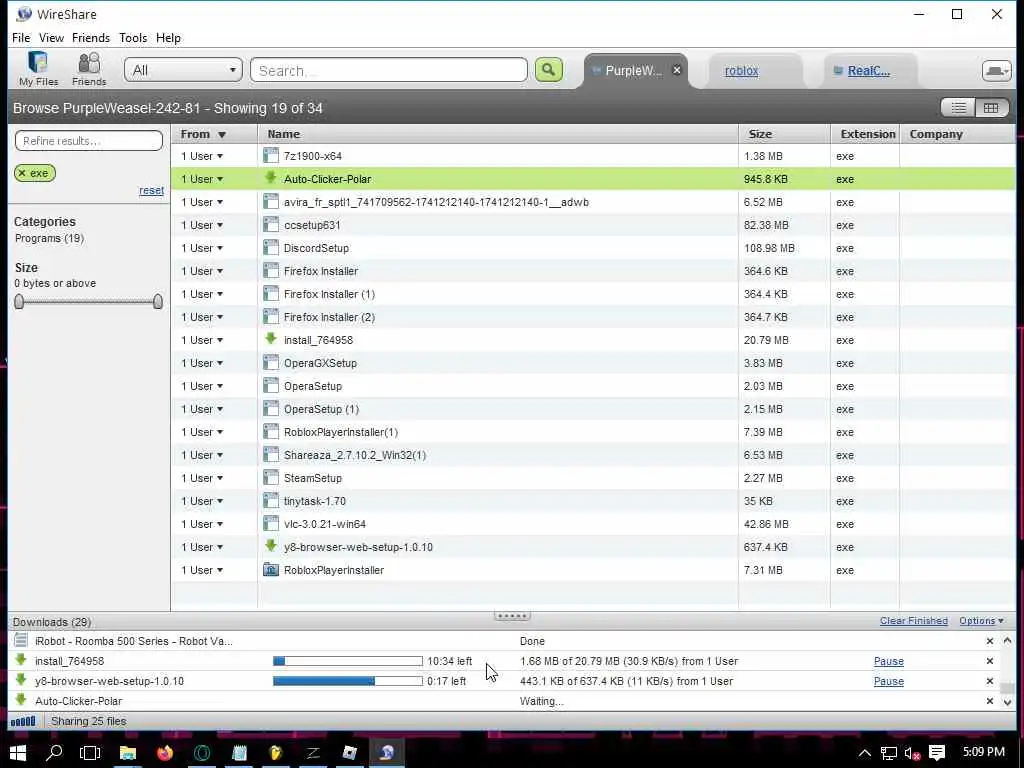
Task: Sort by the From column header
Action: point(214,134)
